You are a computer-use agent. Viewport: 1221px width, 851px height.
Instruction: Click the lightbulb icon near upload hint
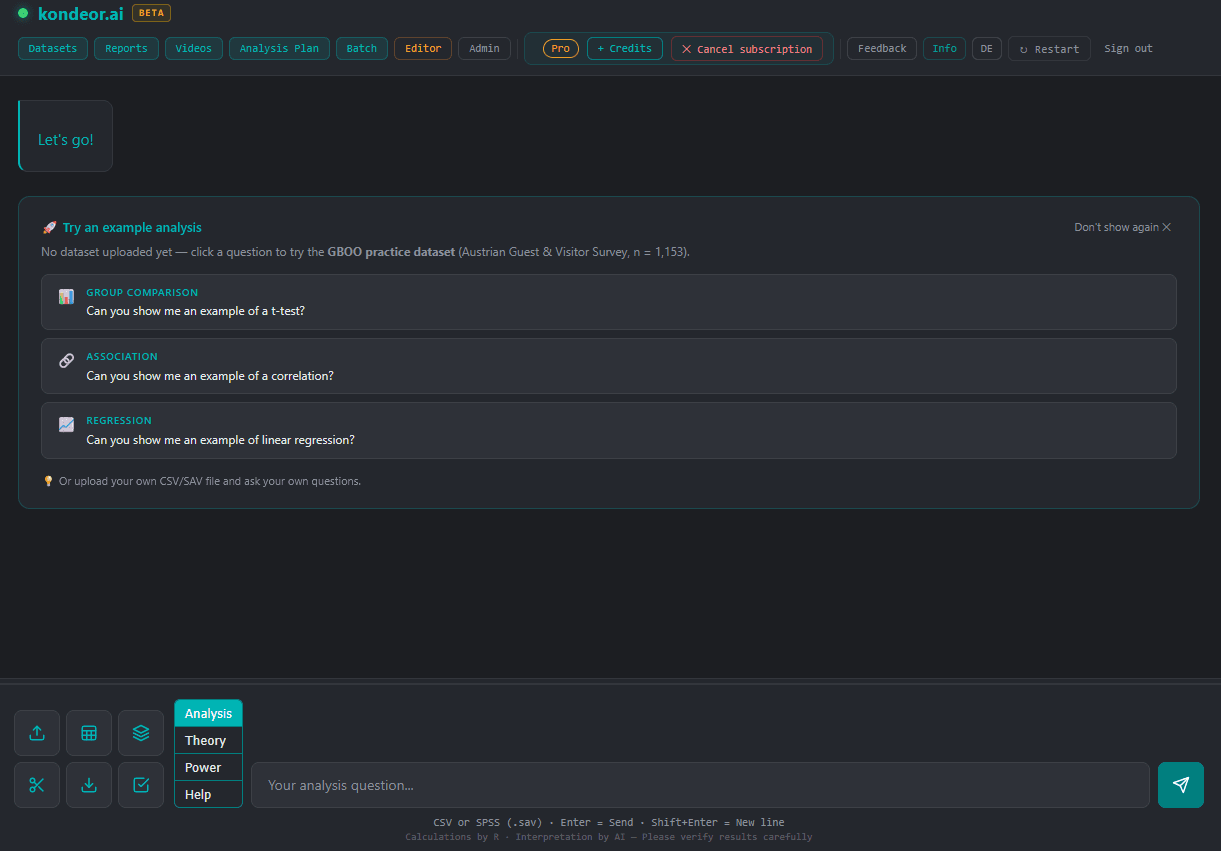coord(48,481)
